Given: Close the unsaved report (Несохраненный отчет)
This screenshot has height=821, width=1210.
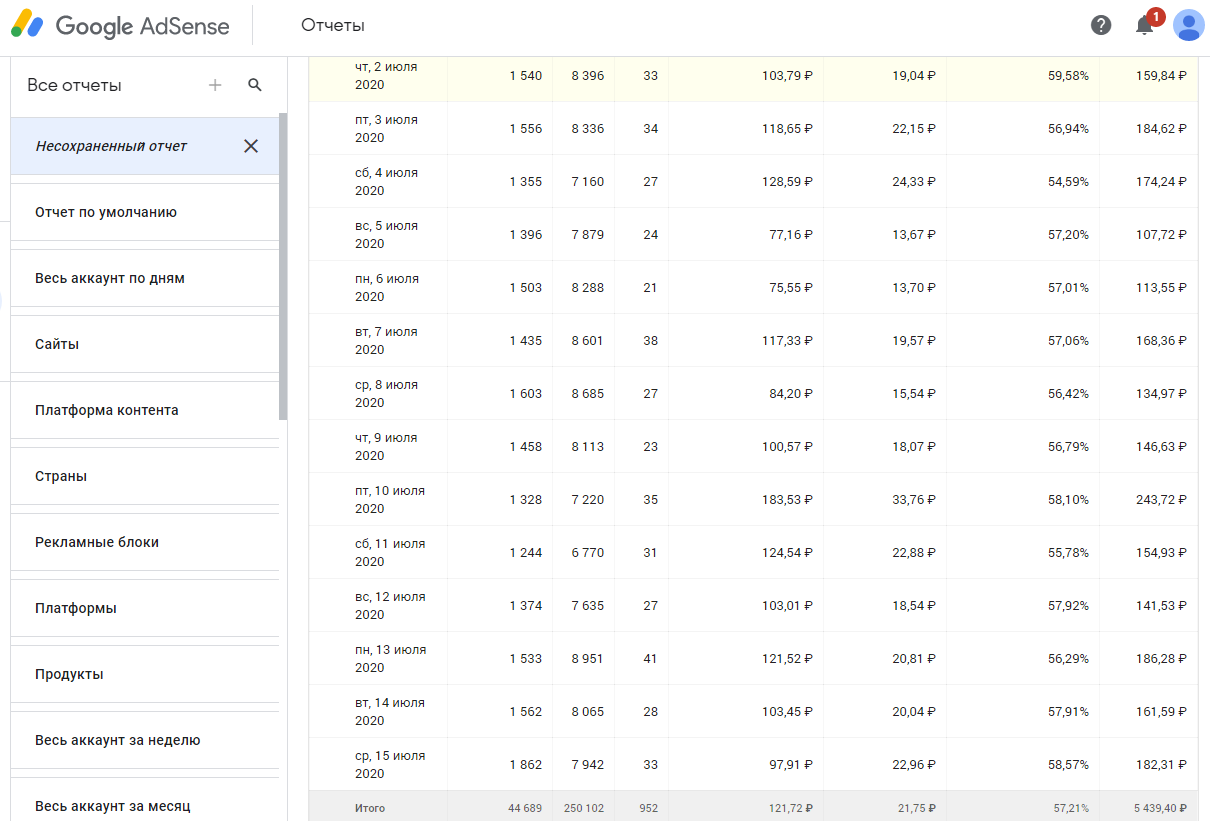Looking at the screenshot, I should coord(251,146).
